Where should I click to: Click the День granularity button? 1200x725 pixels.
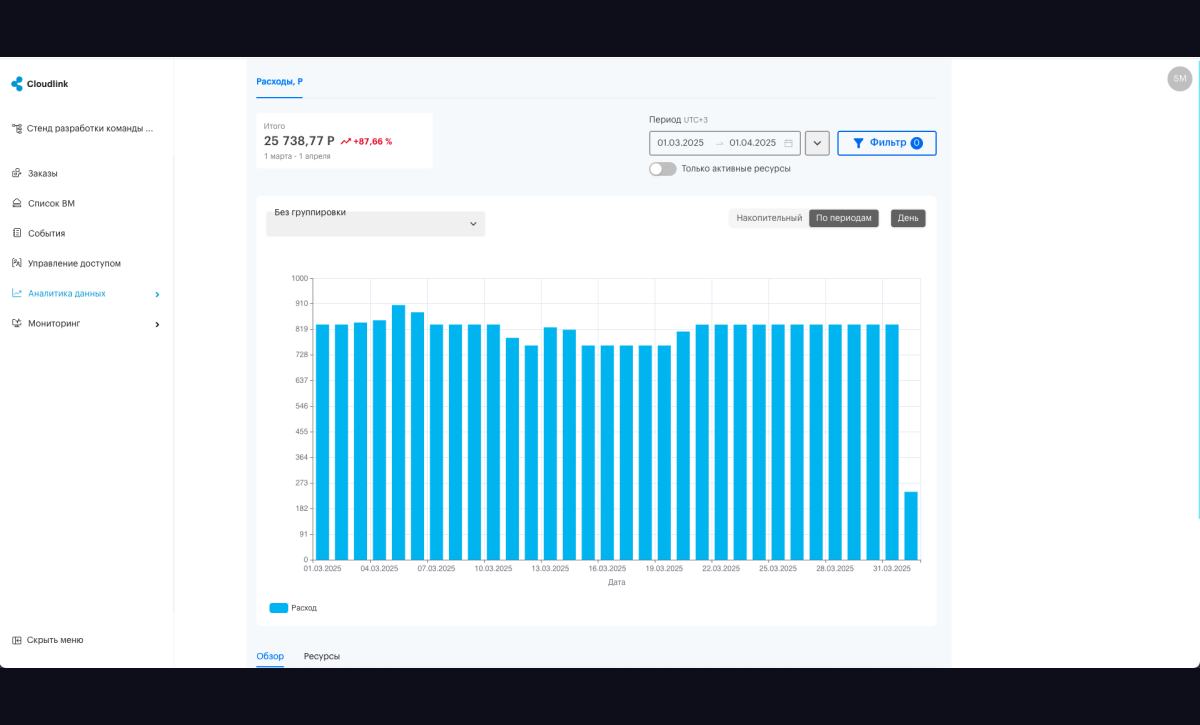908,218
